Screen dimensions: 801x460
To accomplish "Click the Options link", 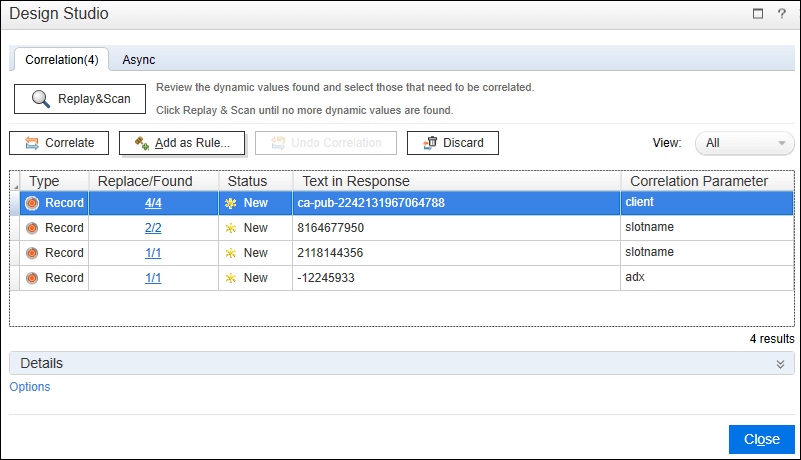I will [30, 387].
